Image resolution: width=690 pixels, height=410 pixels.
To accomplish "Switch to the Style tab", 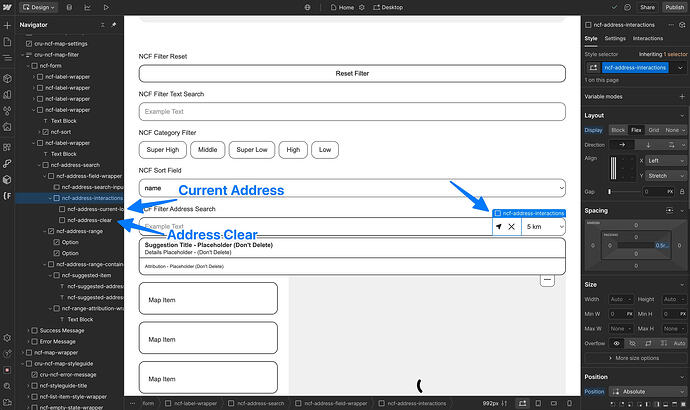I will [591, 39].
